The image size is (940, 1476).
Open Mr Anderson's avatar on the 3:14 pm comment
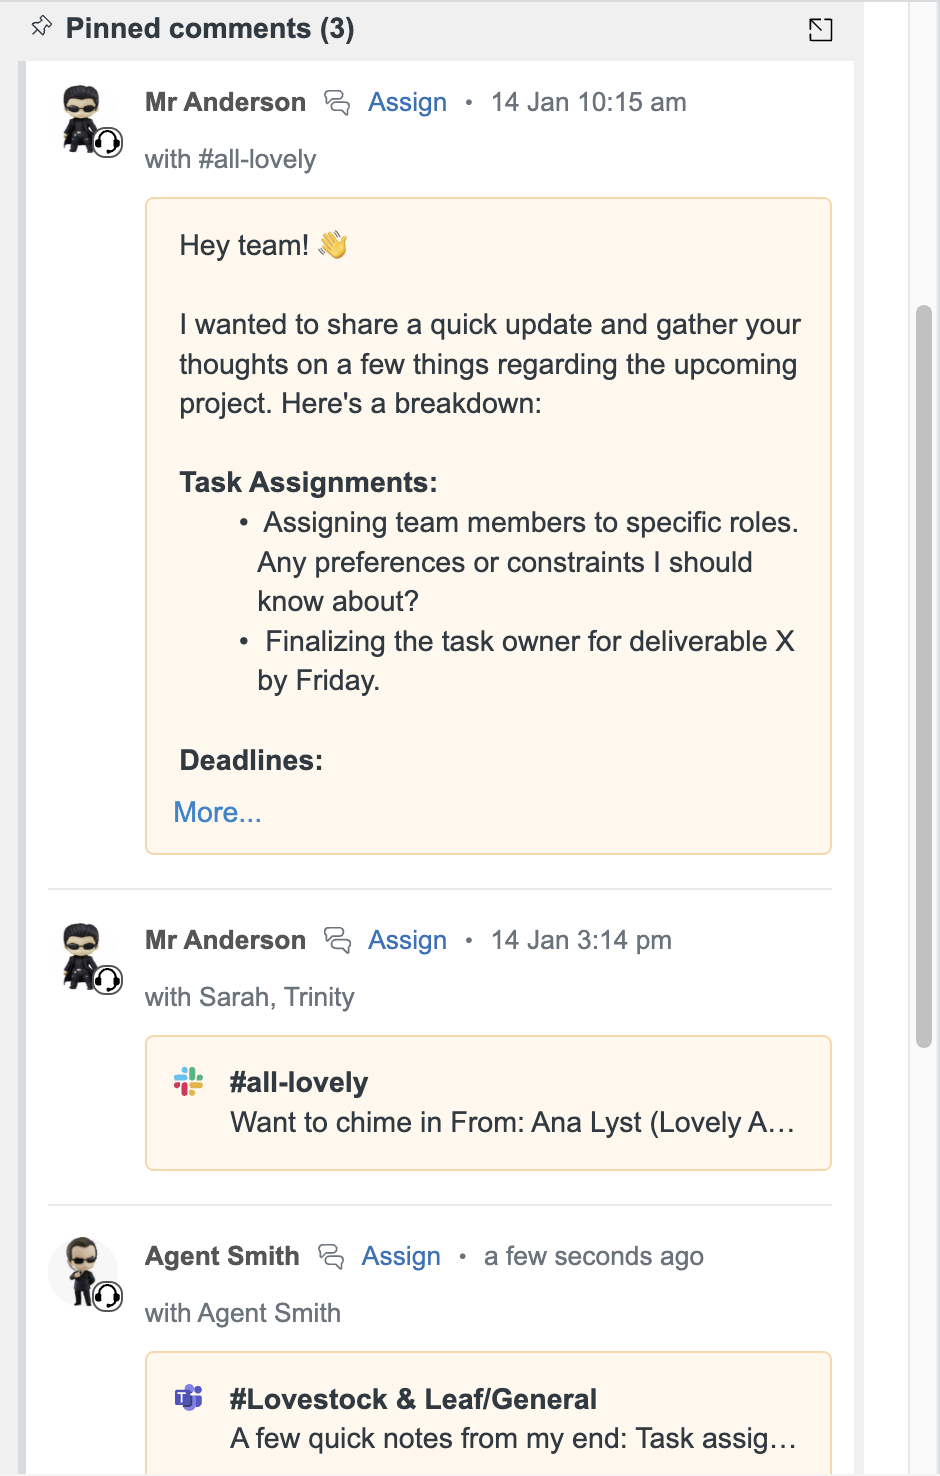coord(82,956)
